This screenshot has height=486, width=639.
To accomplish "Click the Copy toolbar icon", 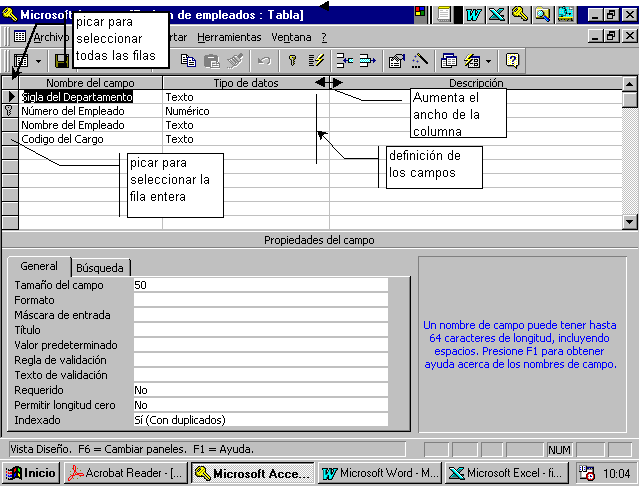I will pos(188,61).
